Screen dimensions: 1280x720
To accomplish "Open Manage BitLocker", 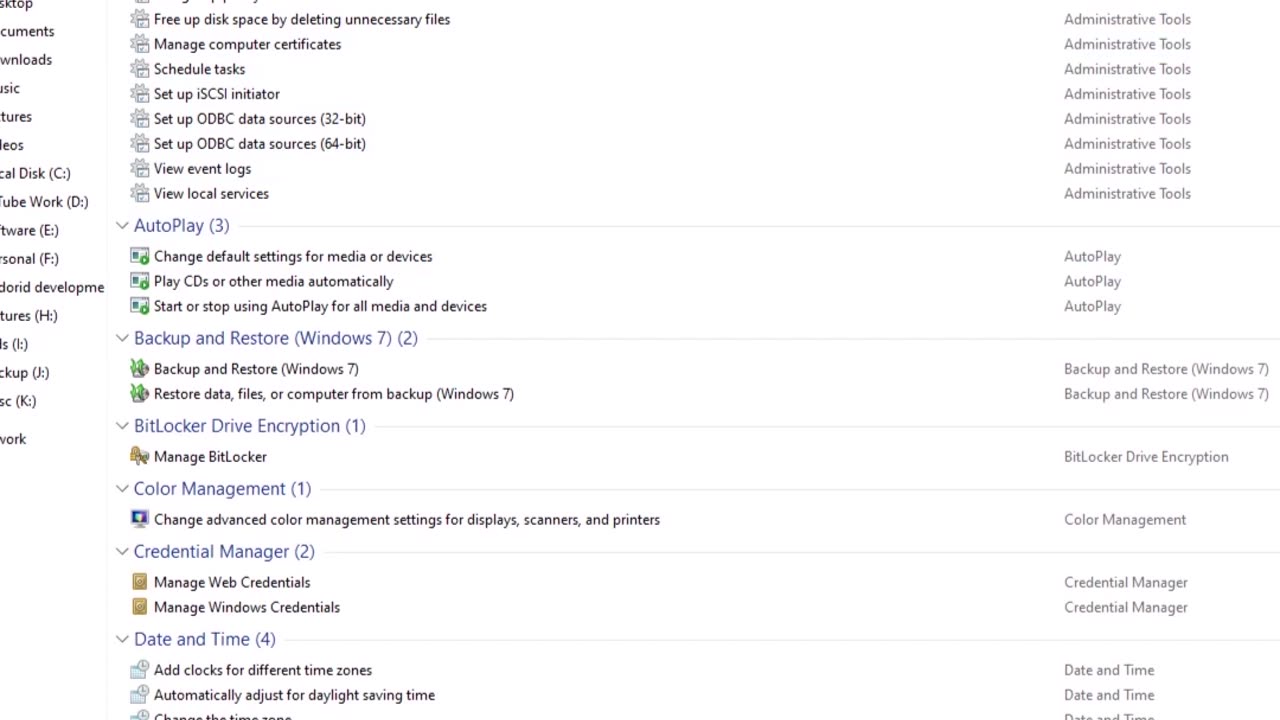I will (x=210, y=457).
